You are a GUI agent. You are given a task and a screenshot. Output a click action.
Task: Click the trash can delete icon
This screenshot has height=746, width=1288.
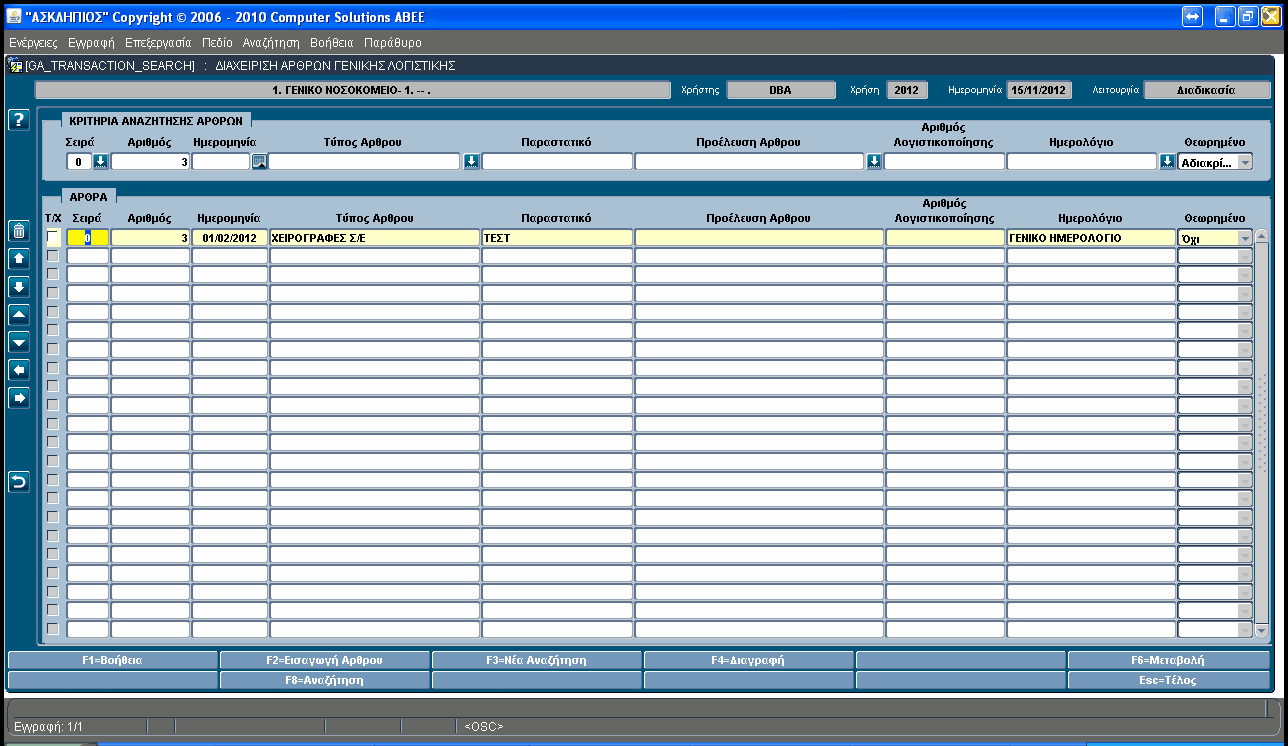point(18,231)
